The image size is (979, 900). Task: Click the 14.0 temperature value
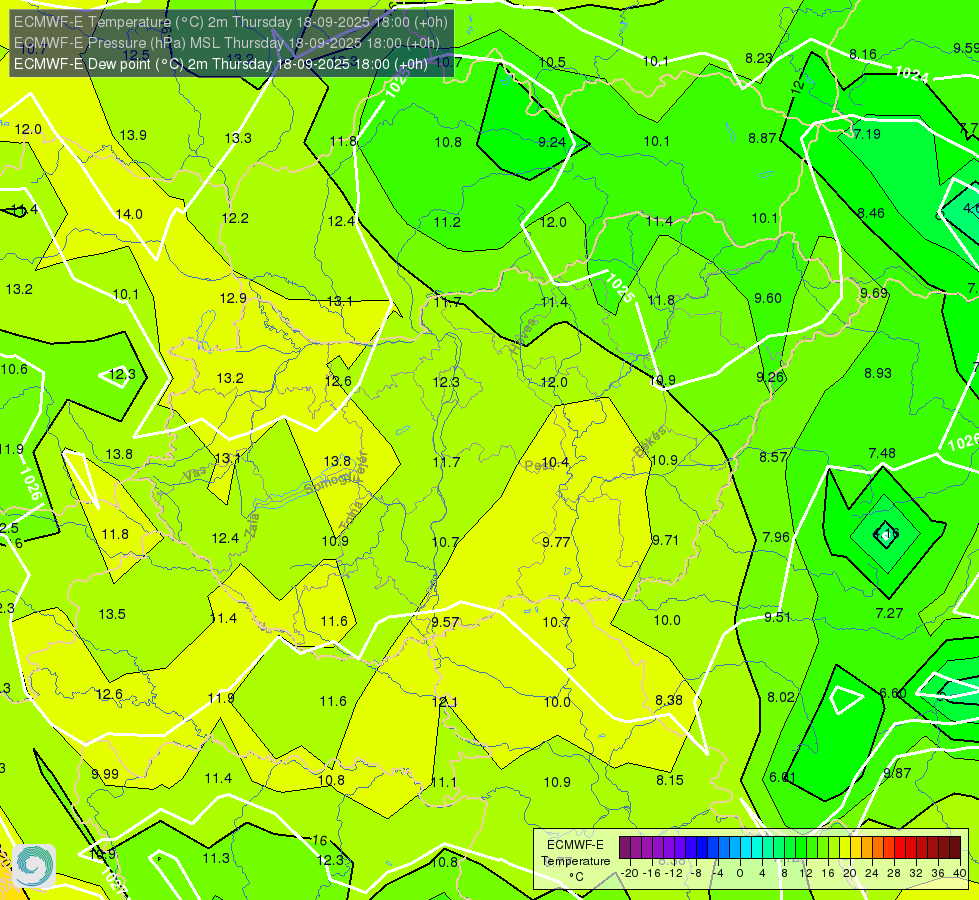(129, 214)
